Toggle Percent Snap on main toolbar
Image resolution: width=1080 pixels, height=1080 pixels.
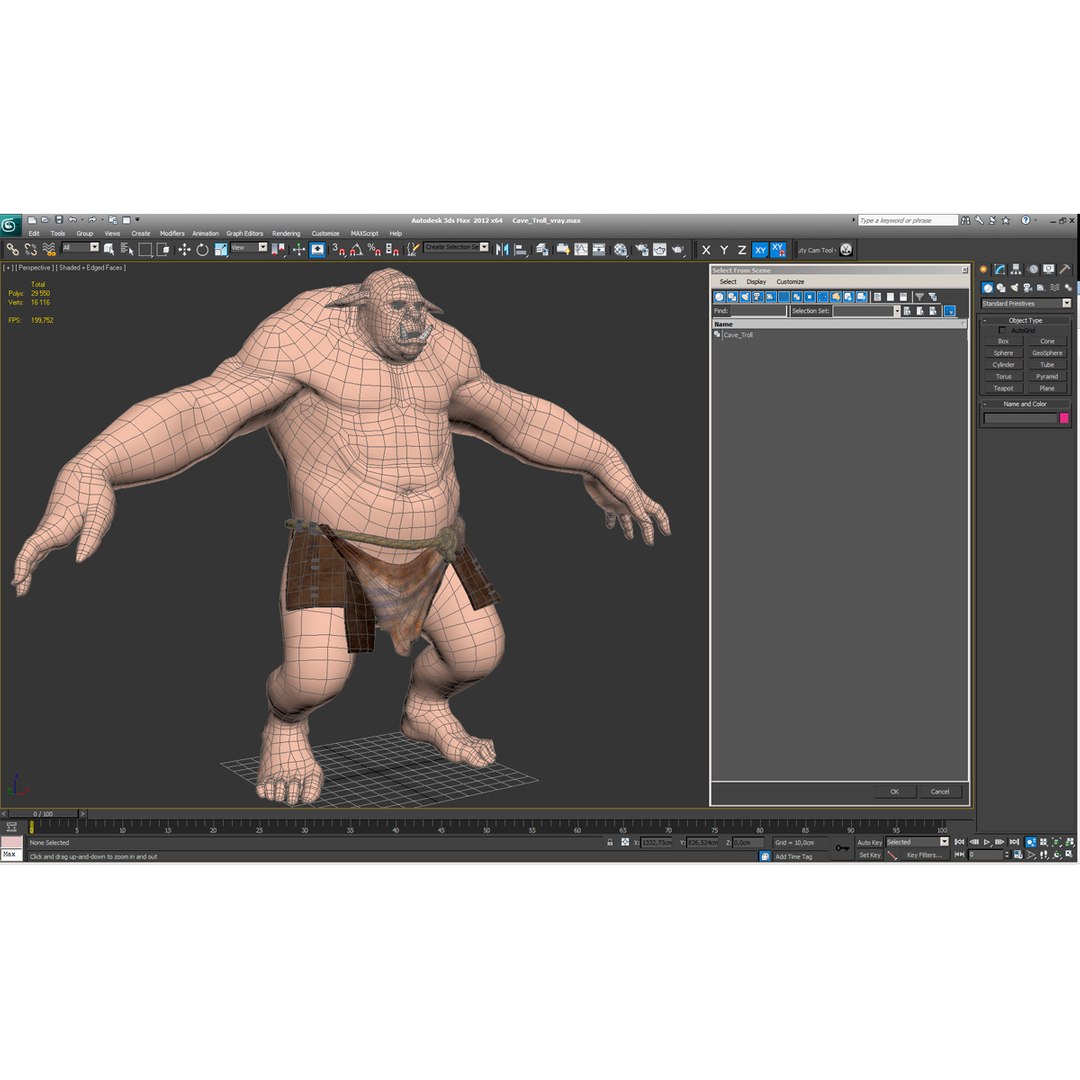[x=374, y=249]
